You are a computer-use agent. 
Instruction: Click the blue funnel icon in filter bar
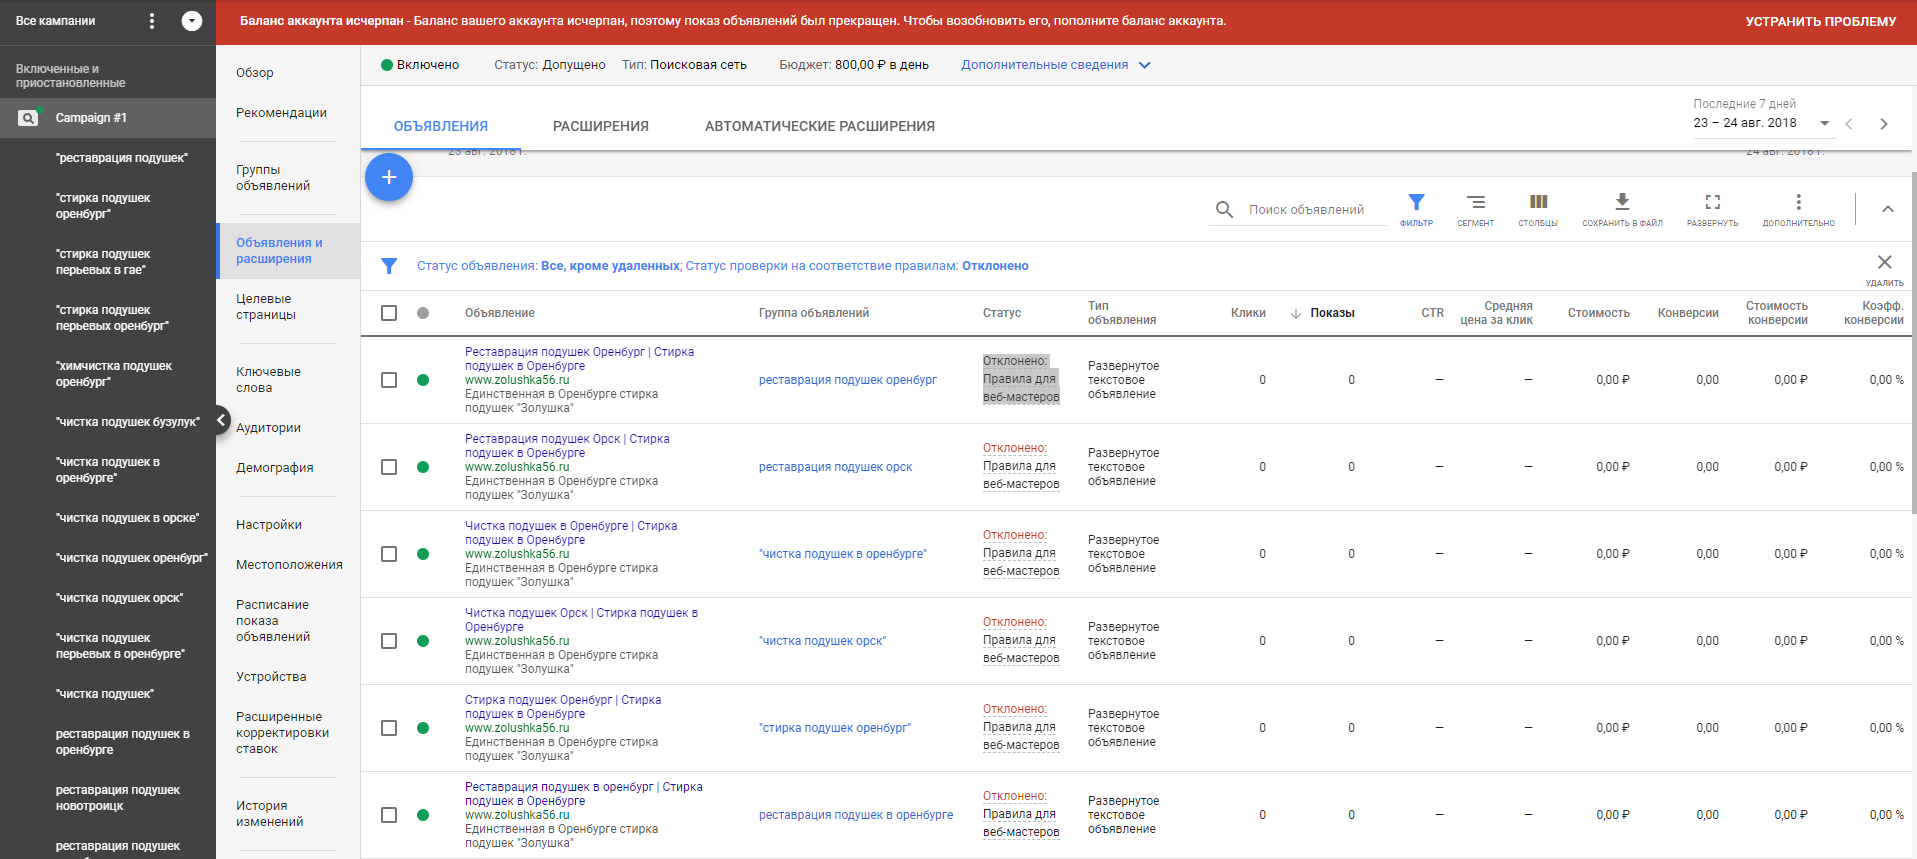click(389, 266)
